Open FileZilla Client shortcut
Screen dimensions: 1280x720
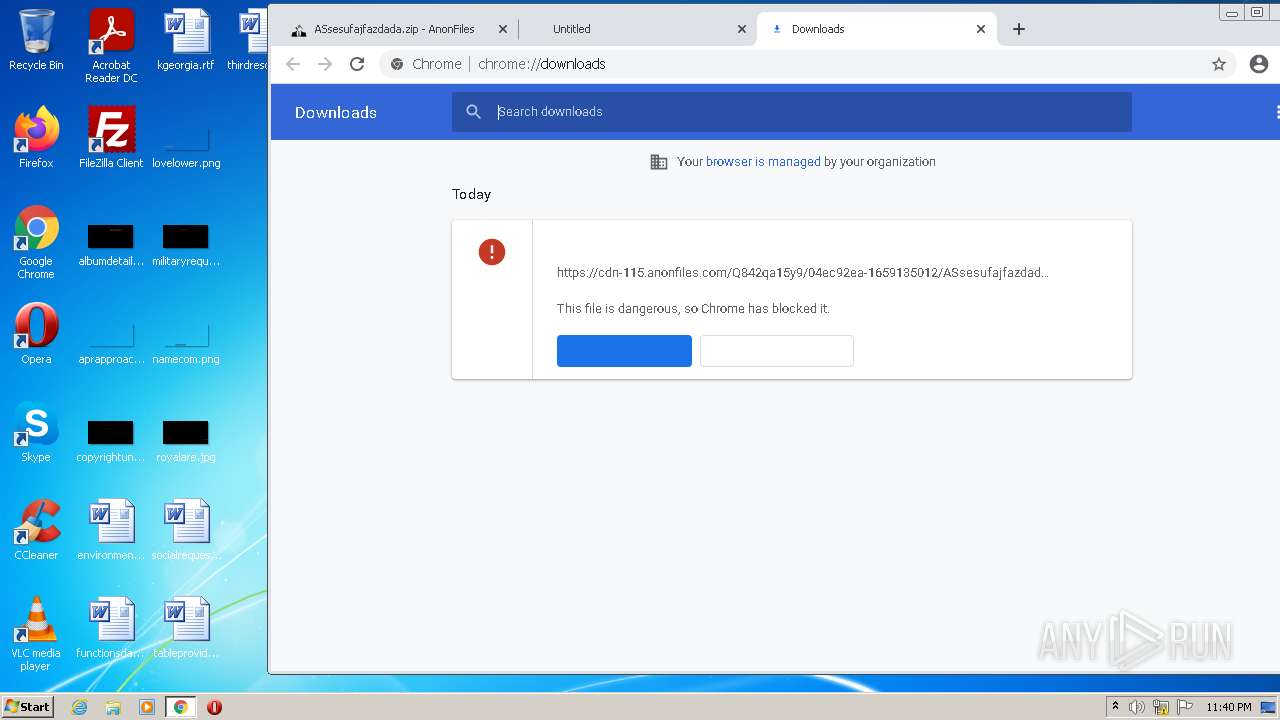point(111,138)
